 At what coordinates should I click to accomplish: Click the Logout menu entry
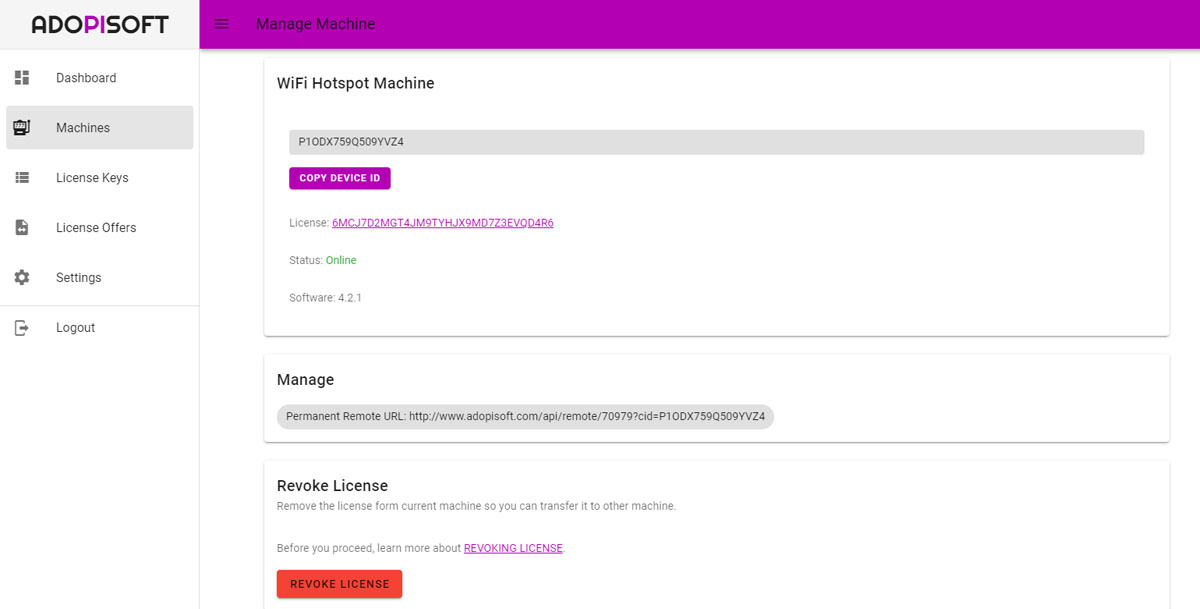pos(75,327)
